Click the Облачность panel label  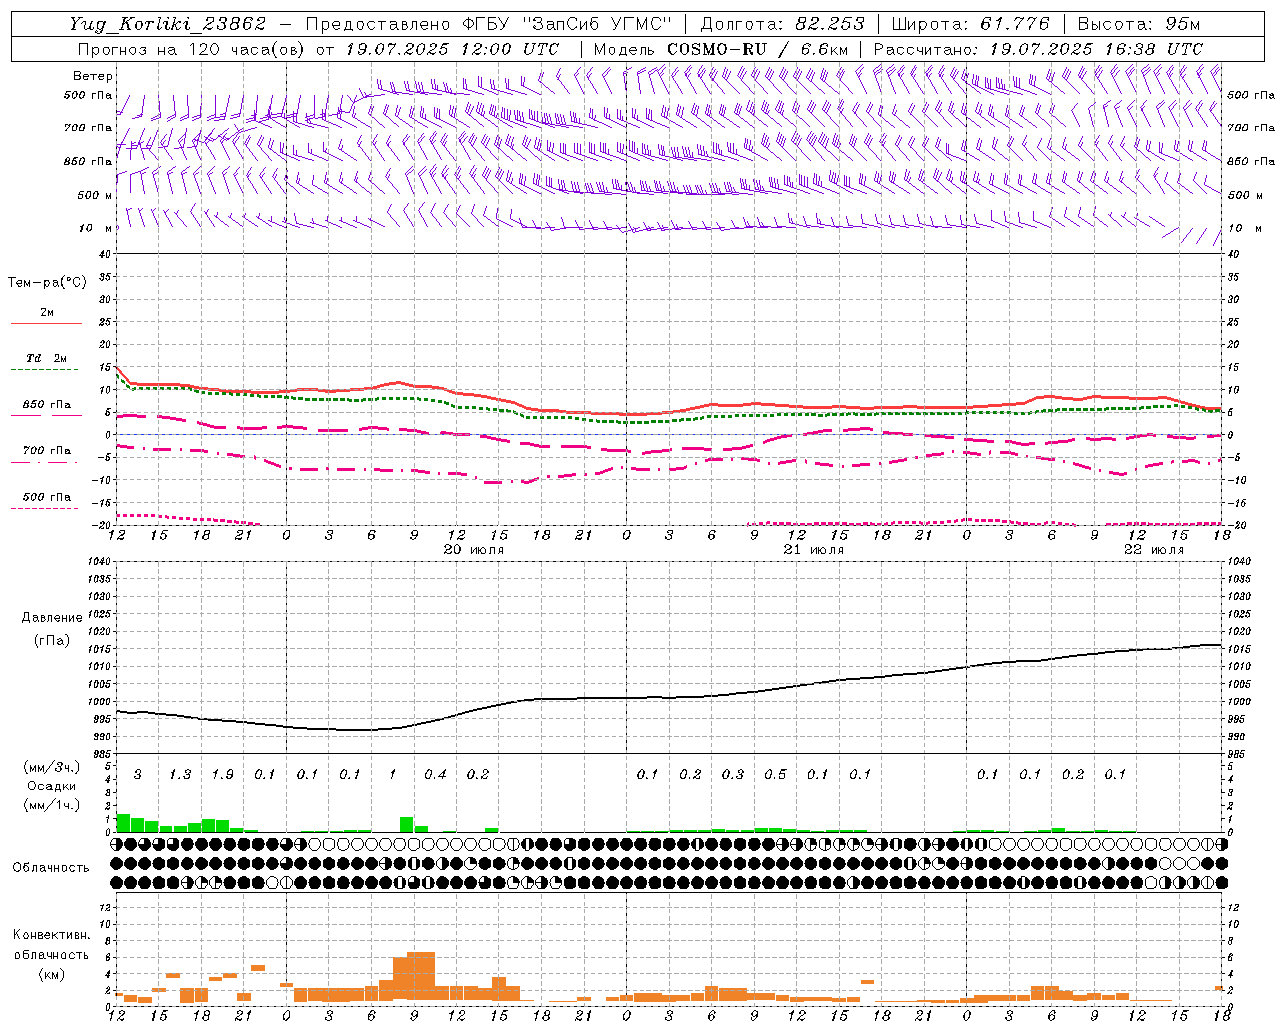point(51,868)
